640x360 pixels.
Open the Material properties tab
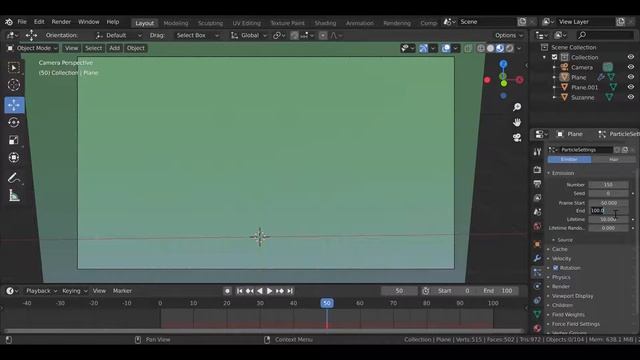(537, 328)
